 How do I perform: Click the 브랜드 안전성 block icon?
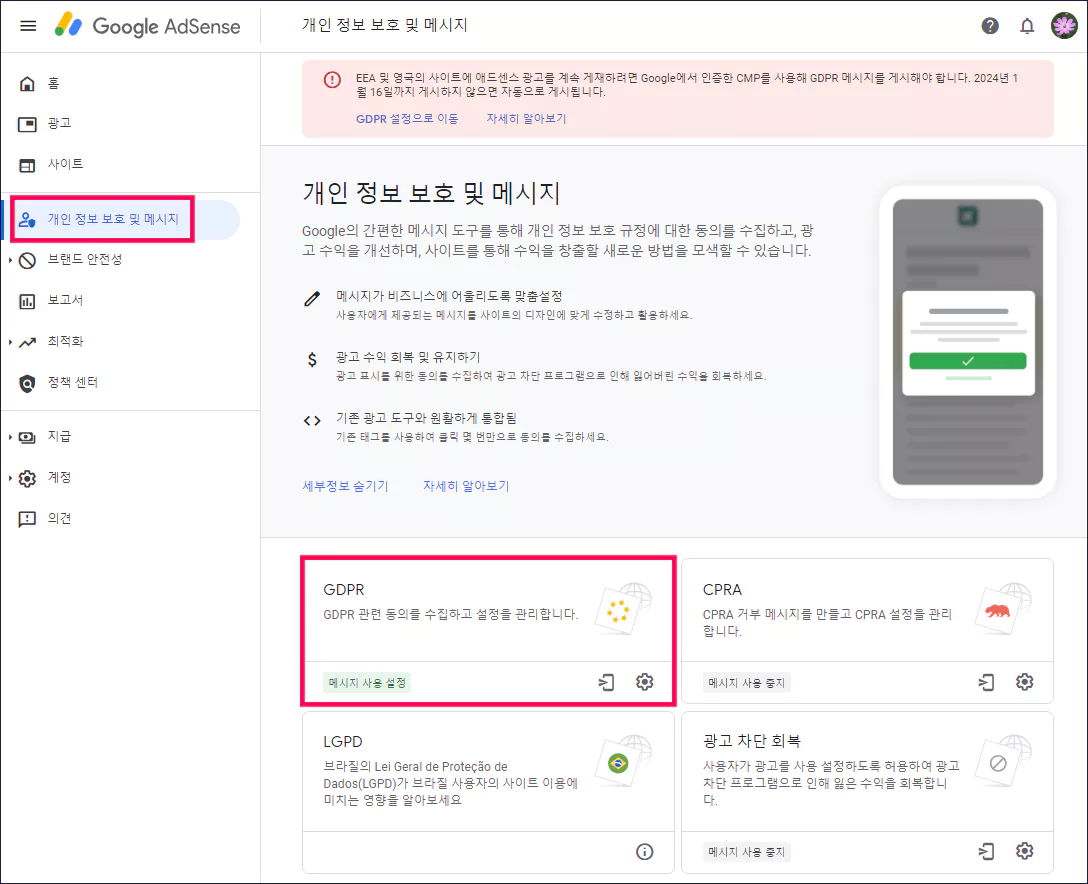pyautogui.click(x=27, y=260)
